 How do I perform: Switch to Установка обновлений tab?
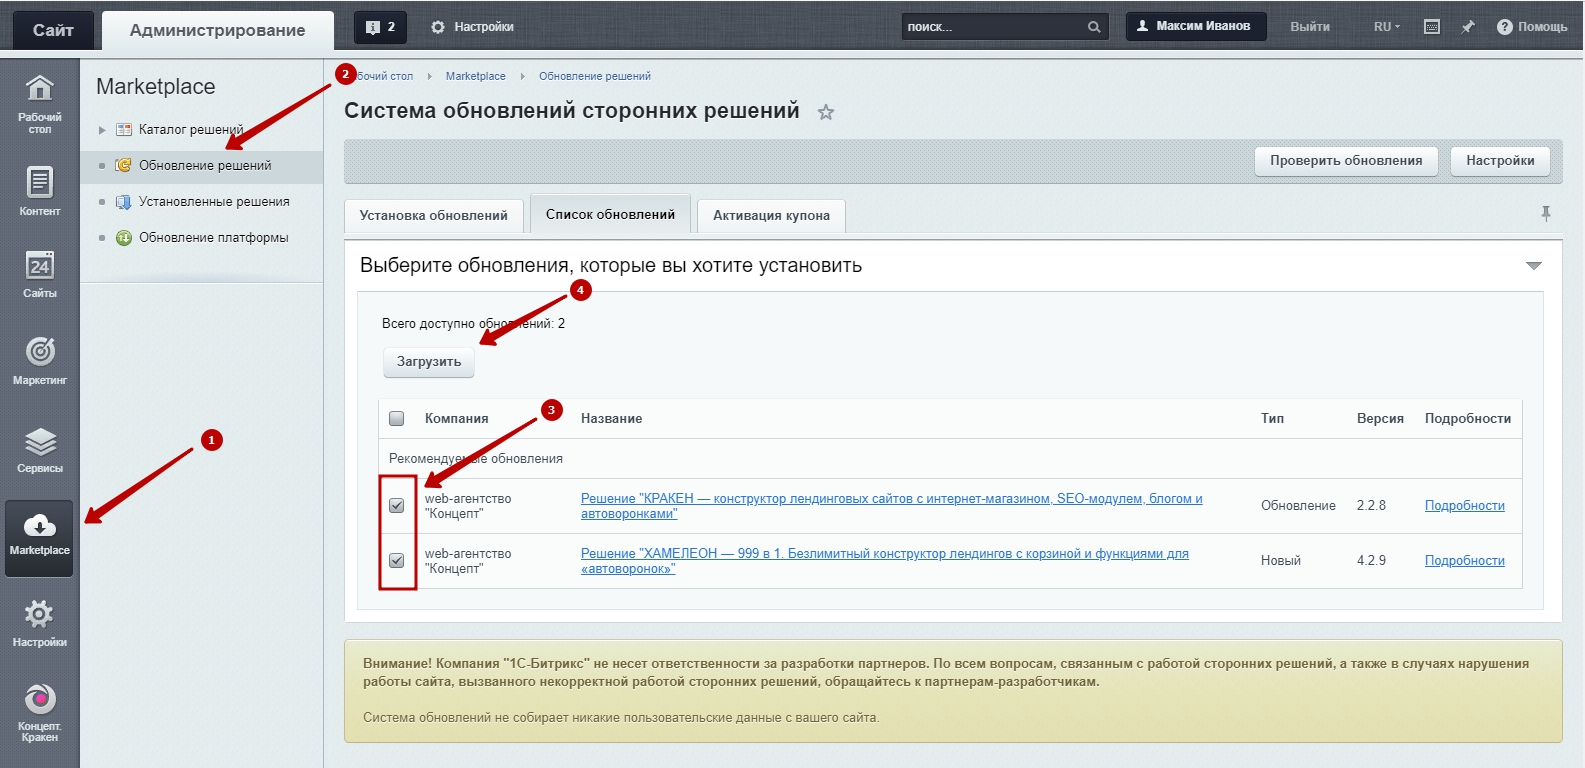coord(434,215)
